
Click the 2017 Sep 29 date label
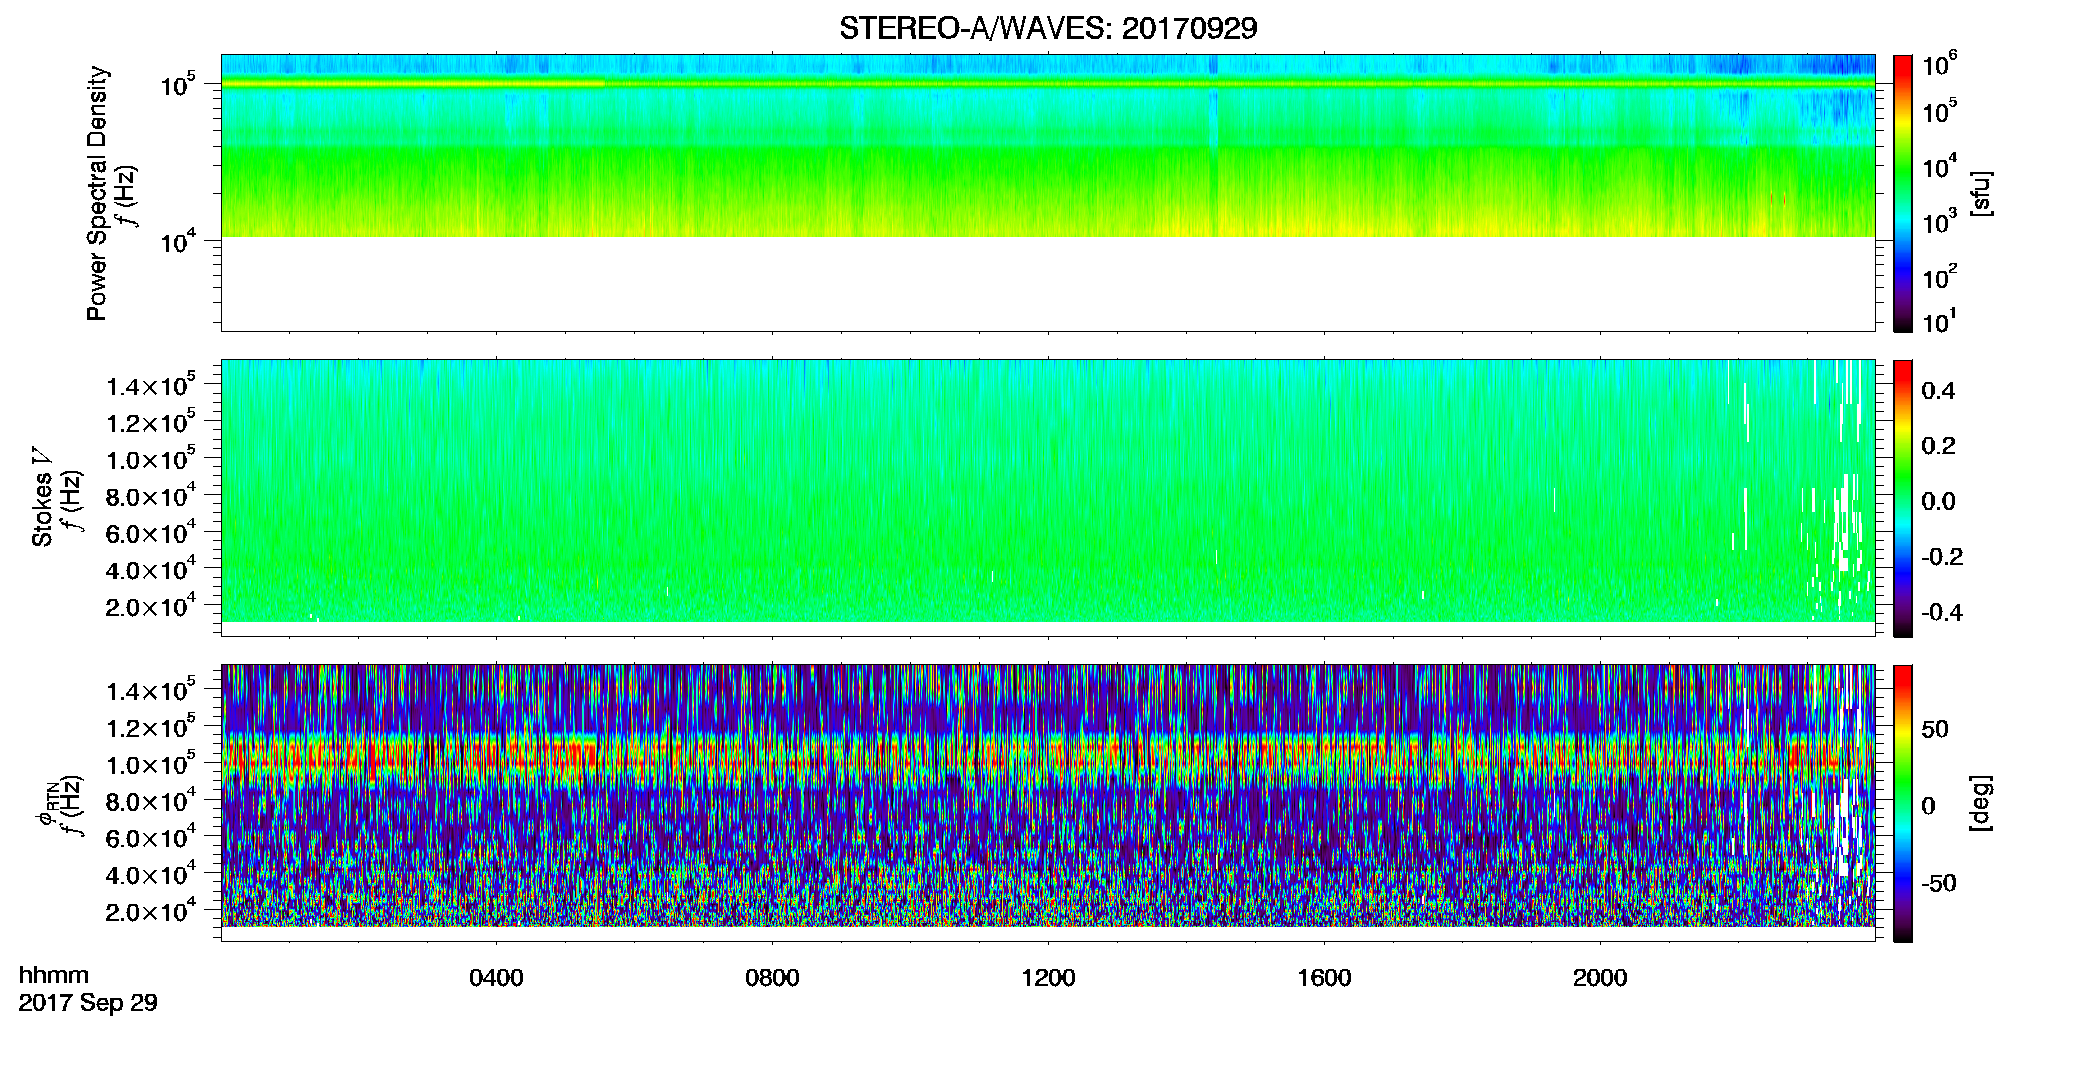[88, 1003]
